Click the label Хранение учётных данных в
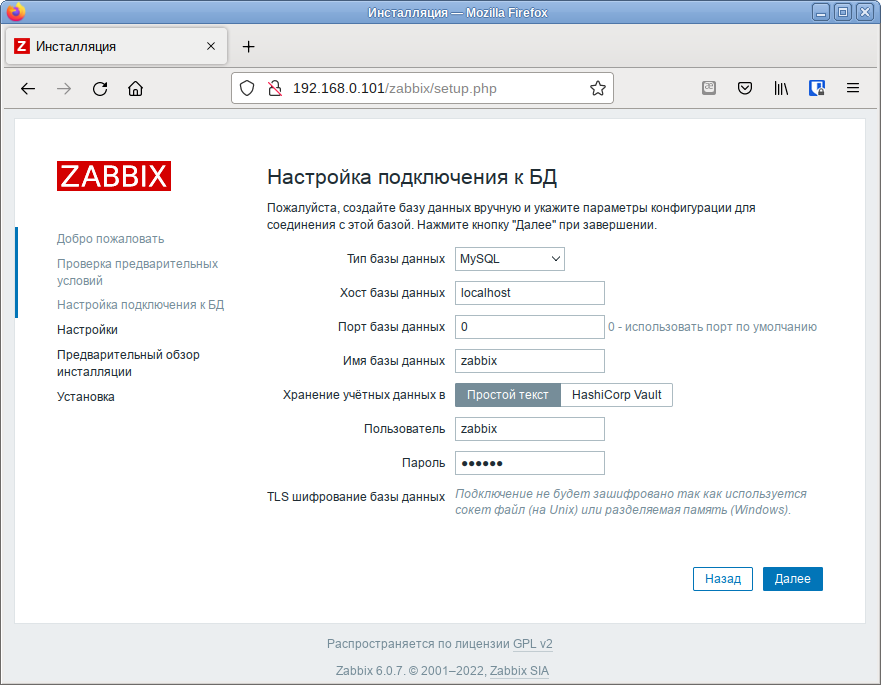This screenshot has height=685, width=881. (364, 395)
